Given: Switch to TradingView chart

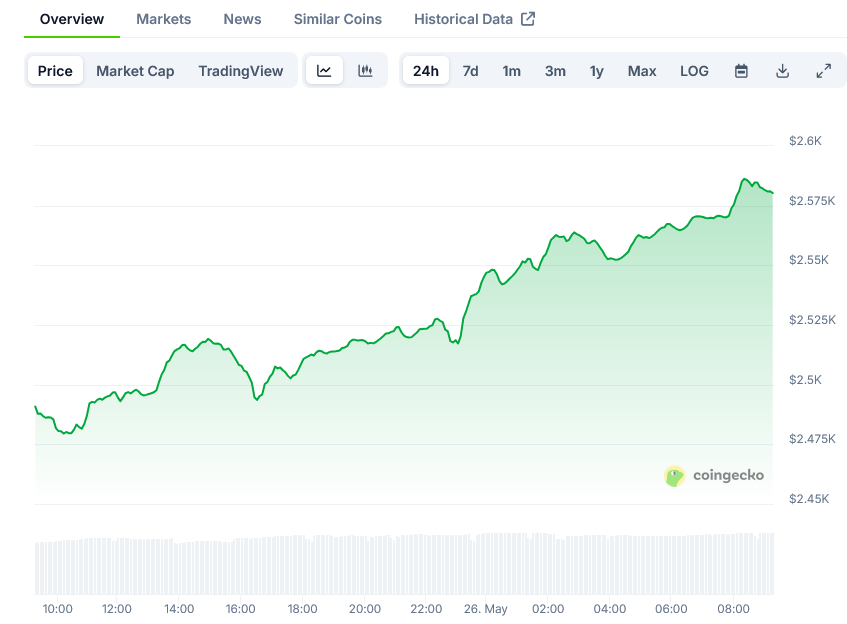Looking at the screenshot, I should click(240, 71).
